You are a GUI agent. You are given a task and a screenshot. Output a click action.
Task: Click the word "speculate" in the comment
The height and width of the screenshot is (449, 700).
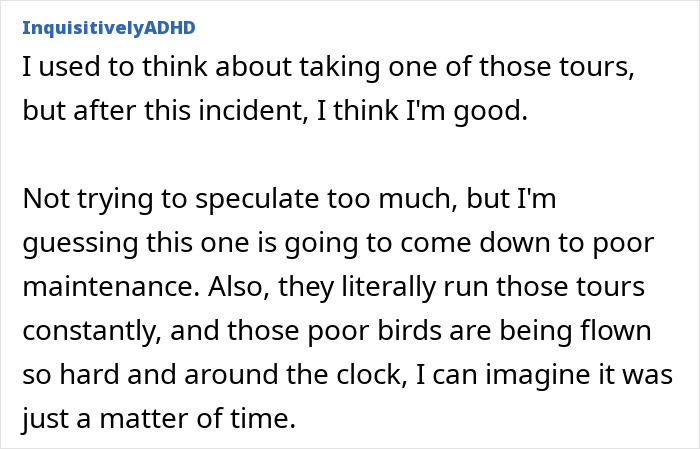coord(259,199)
